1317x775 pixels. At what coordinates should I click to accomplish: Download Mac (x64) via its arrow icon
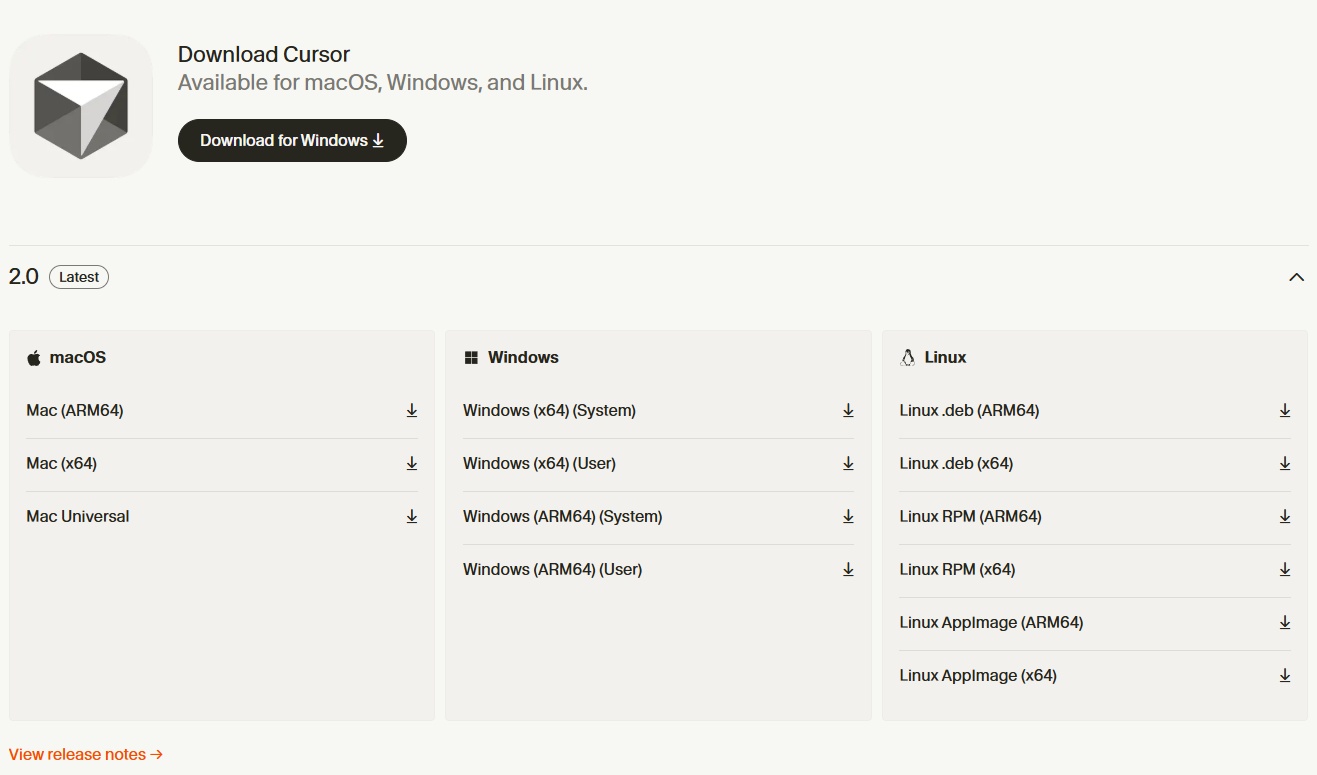[411, 463]
